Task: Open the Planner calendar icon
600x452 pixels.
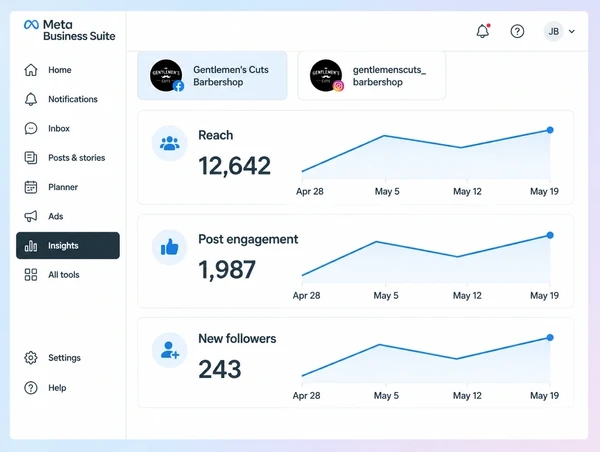Action: pyautogui.click(x=31, y=187)
